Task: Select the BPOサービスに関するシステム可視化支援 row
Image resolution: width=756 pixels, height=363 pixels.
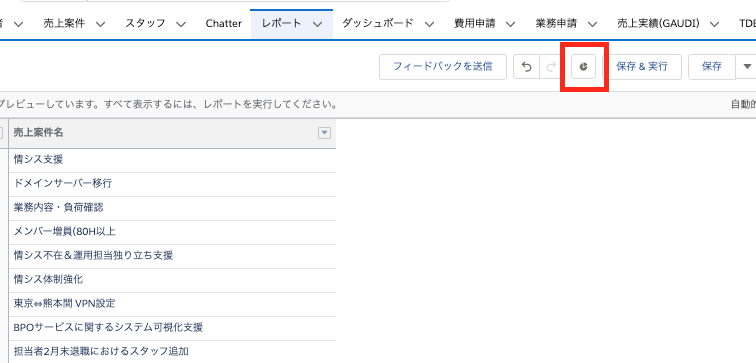Action: 172,328
